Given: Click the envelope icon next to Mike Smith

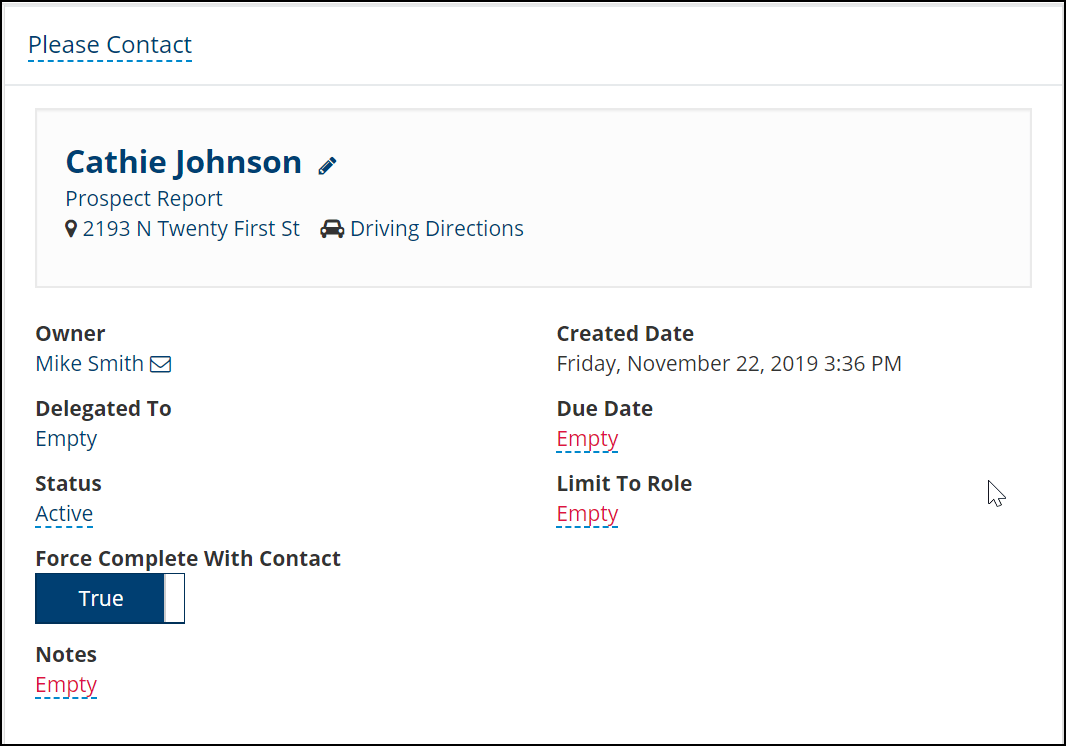Looking at the screenshot, I should [160, 364].
